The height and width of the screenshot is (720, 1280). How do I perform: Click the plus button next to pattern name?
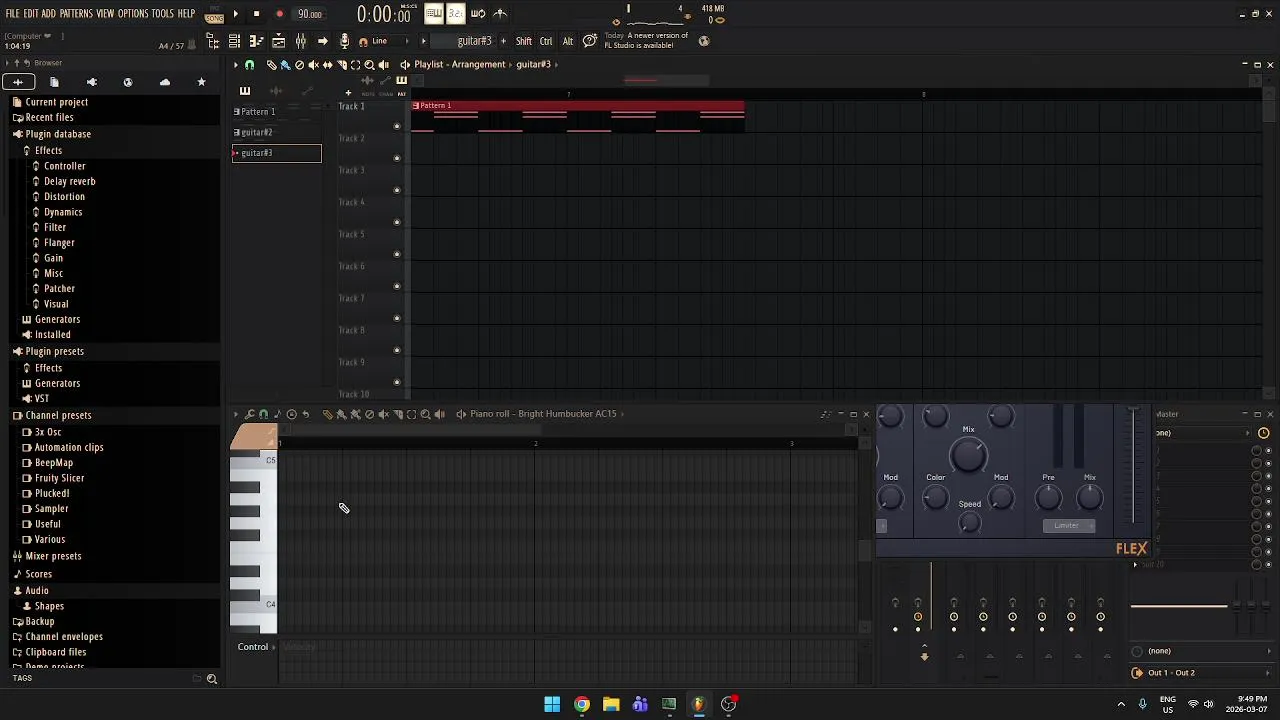coord(503,41)
